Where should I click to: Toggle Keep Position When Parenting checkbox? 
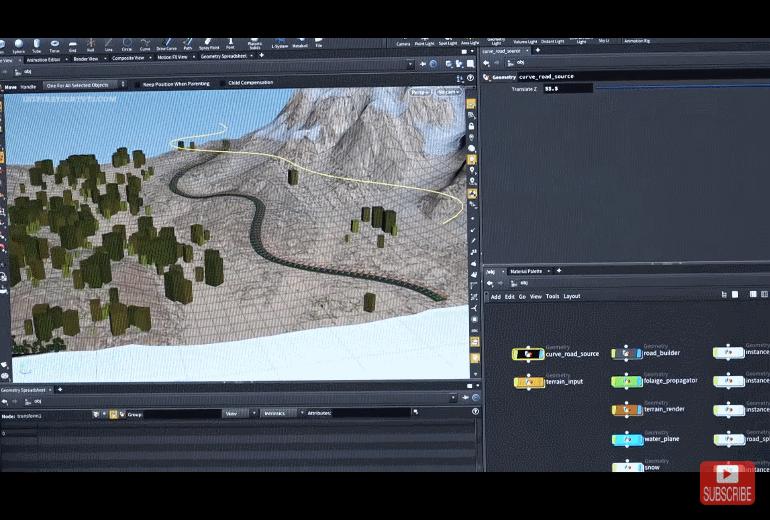pyautogui.click(x=137, y=84)
